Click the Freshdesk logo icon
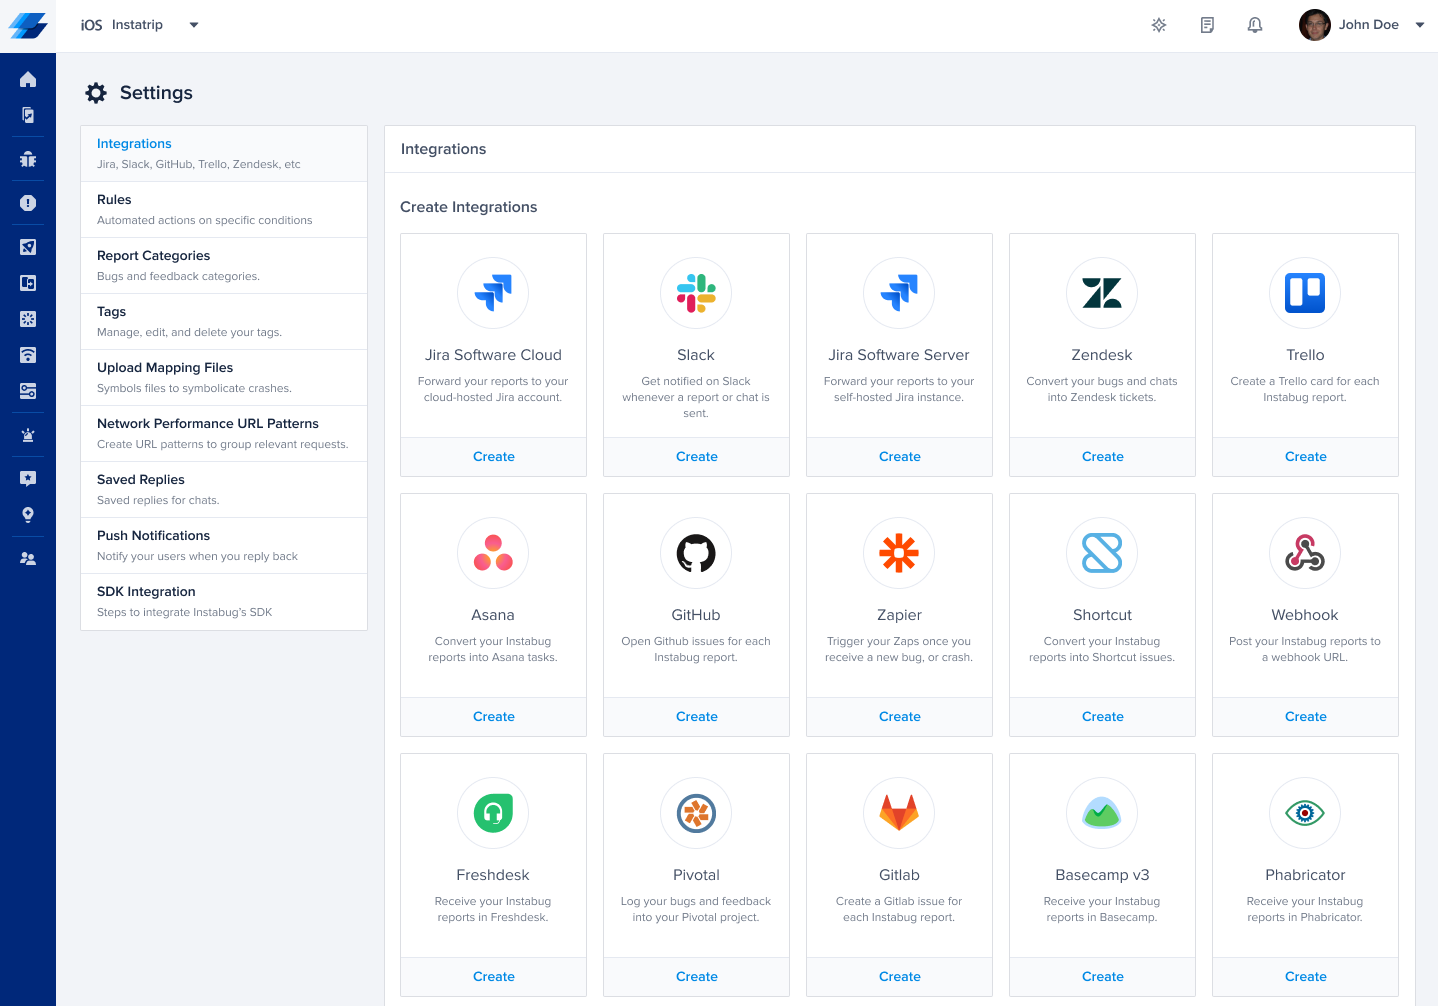1438x1006 pixels. click(493, 813)
